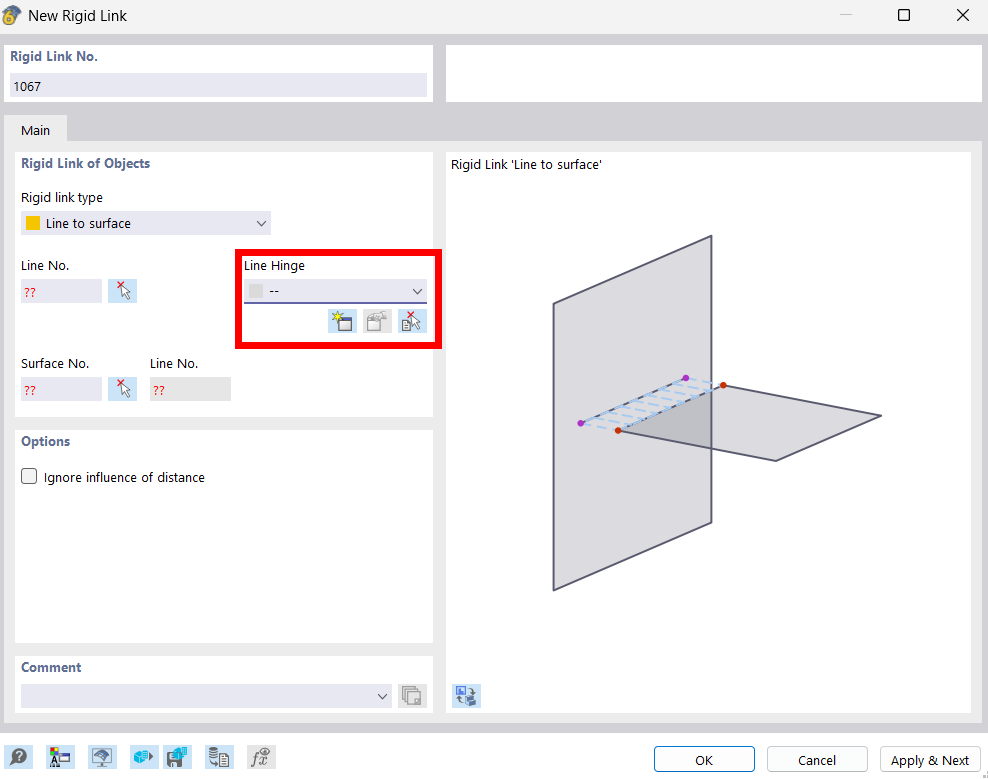The image size is (988, 779).
Task: Create a new line hinge
Action: (342, 321)
